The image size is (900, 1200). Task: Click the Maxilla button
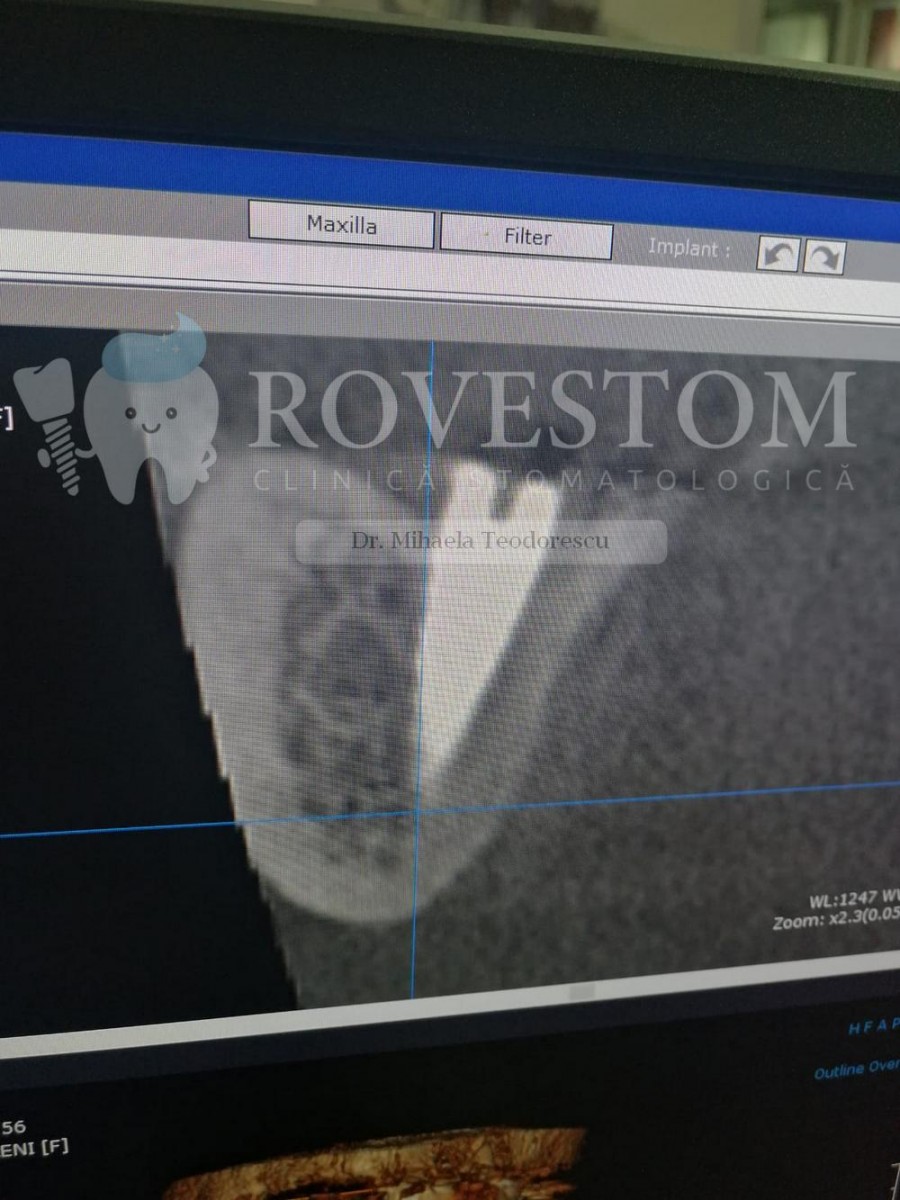(341, 226)
